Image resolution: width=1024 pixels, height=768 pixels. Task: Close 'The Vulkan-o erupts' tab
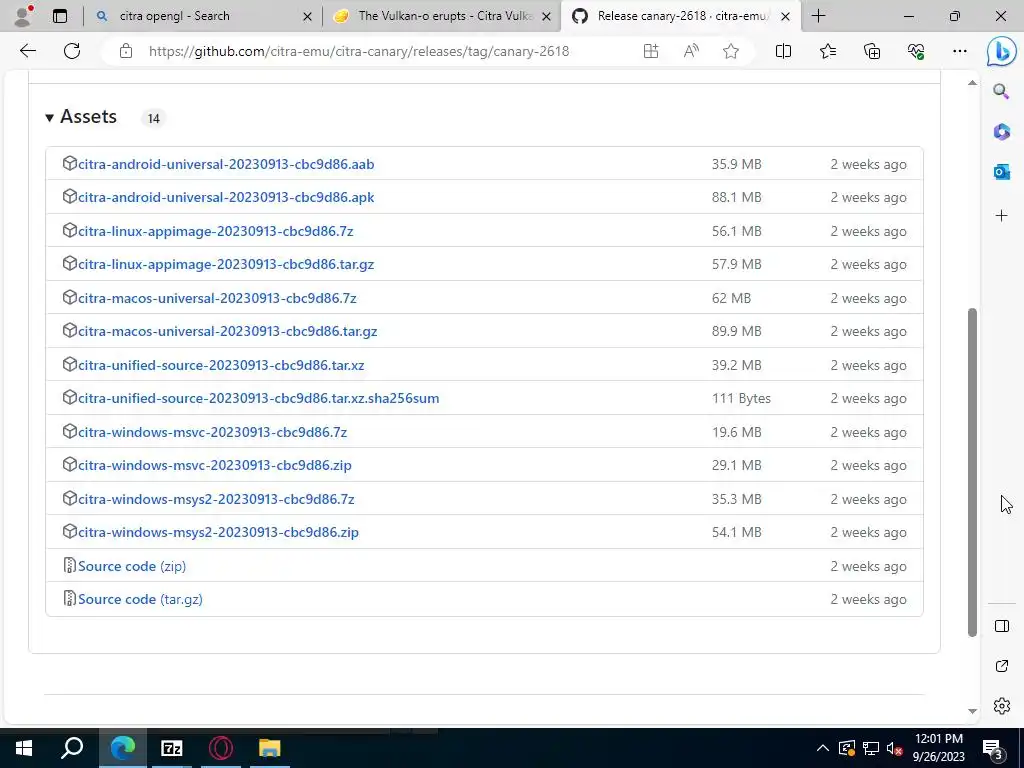[x=547, y=16]
